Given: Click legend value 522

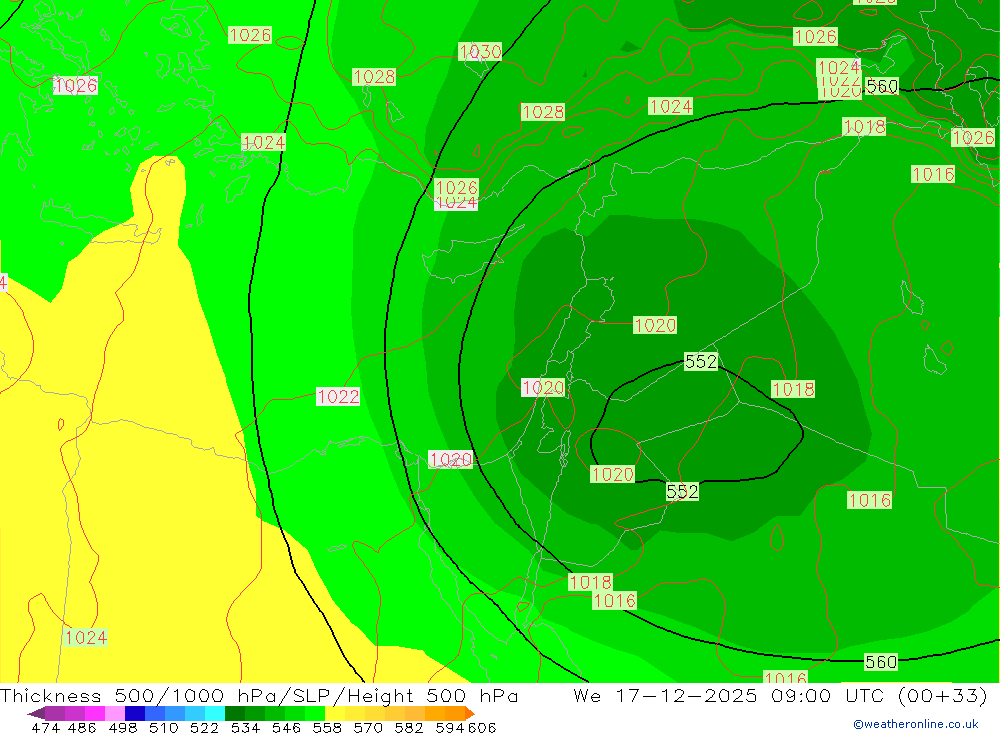Looking at the screenshot, I should 204,727.
